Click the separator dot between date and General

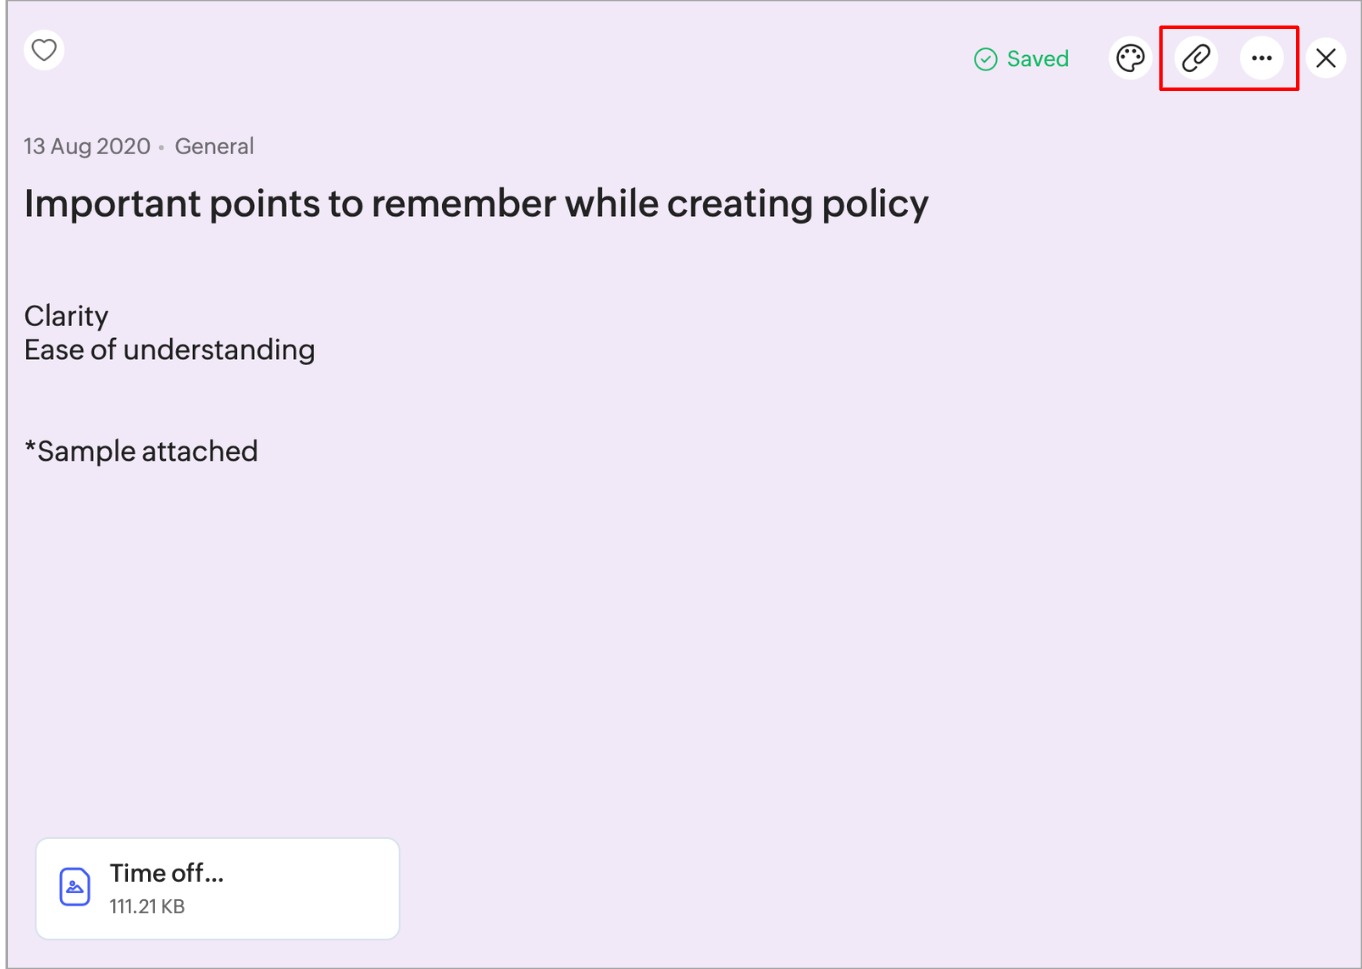[161, 148]
